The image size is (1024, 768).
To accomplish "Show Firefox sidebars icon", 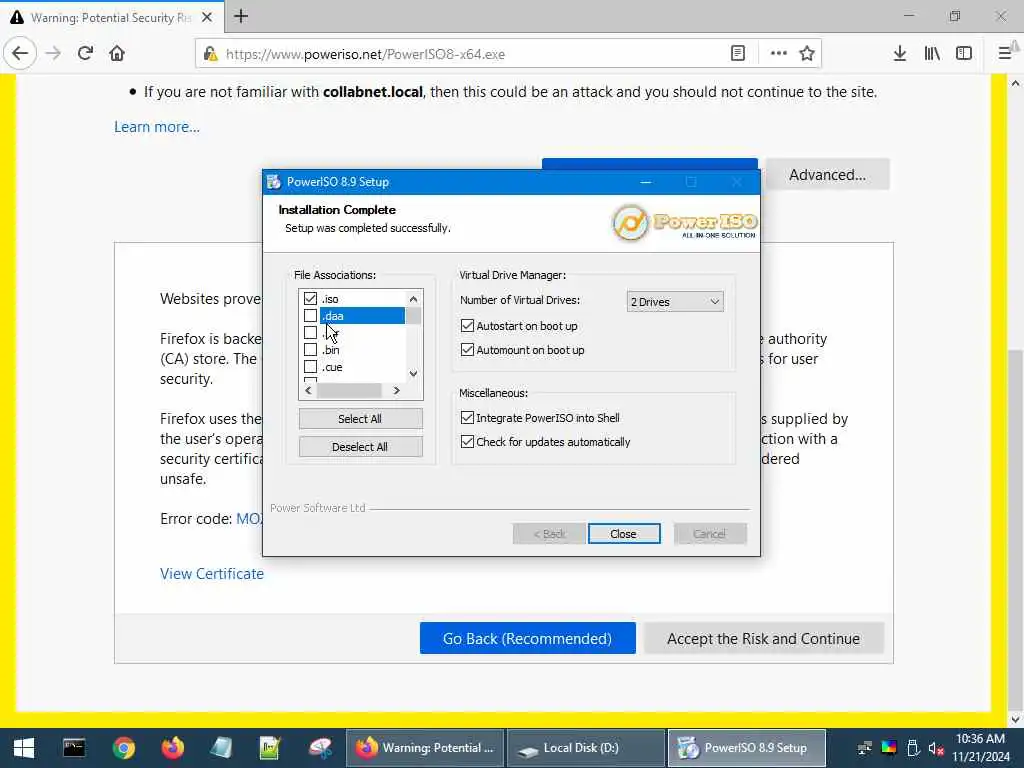I will click(x=964, y=54).
